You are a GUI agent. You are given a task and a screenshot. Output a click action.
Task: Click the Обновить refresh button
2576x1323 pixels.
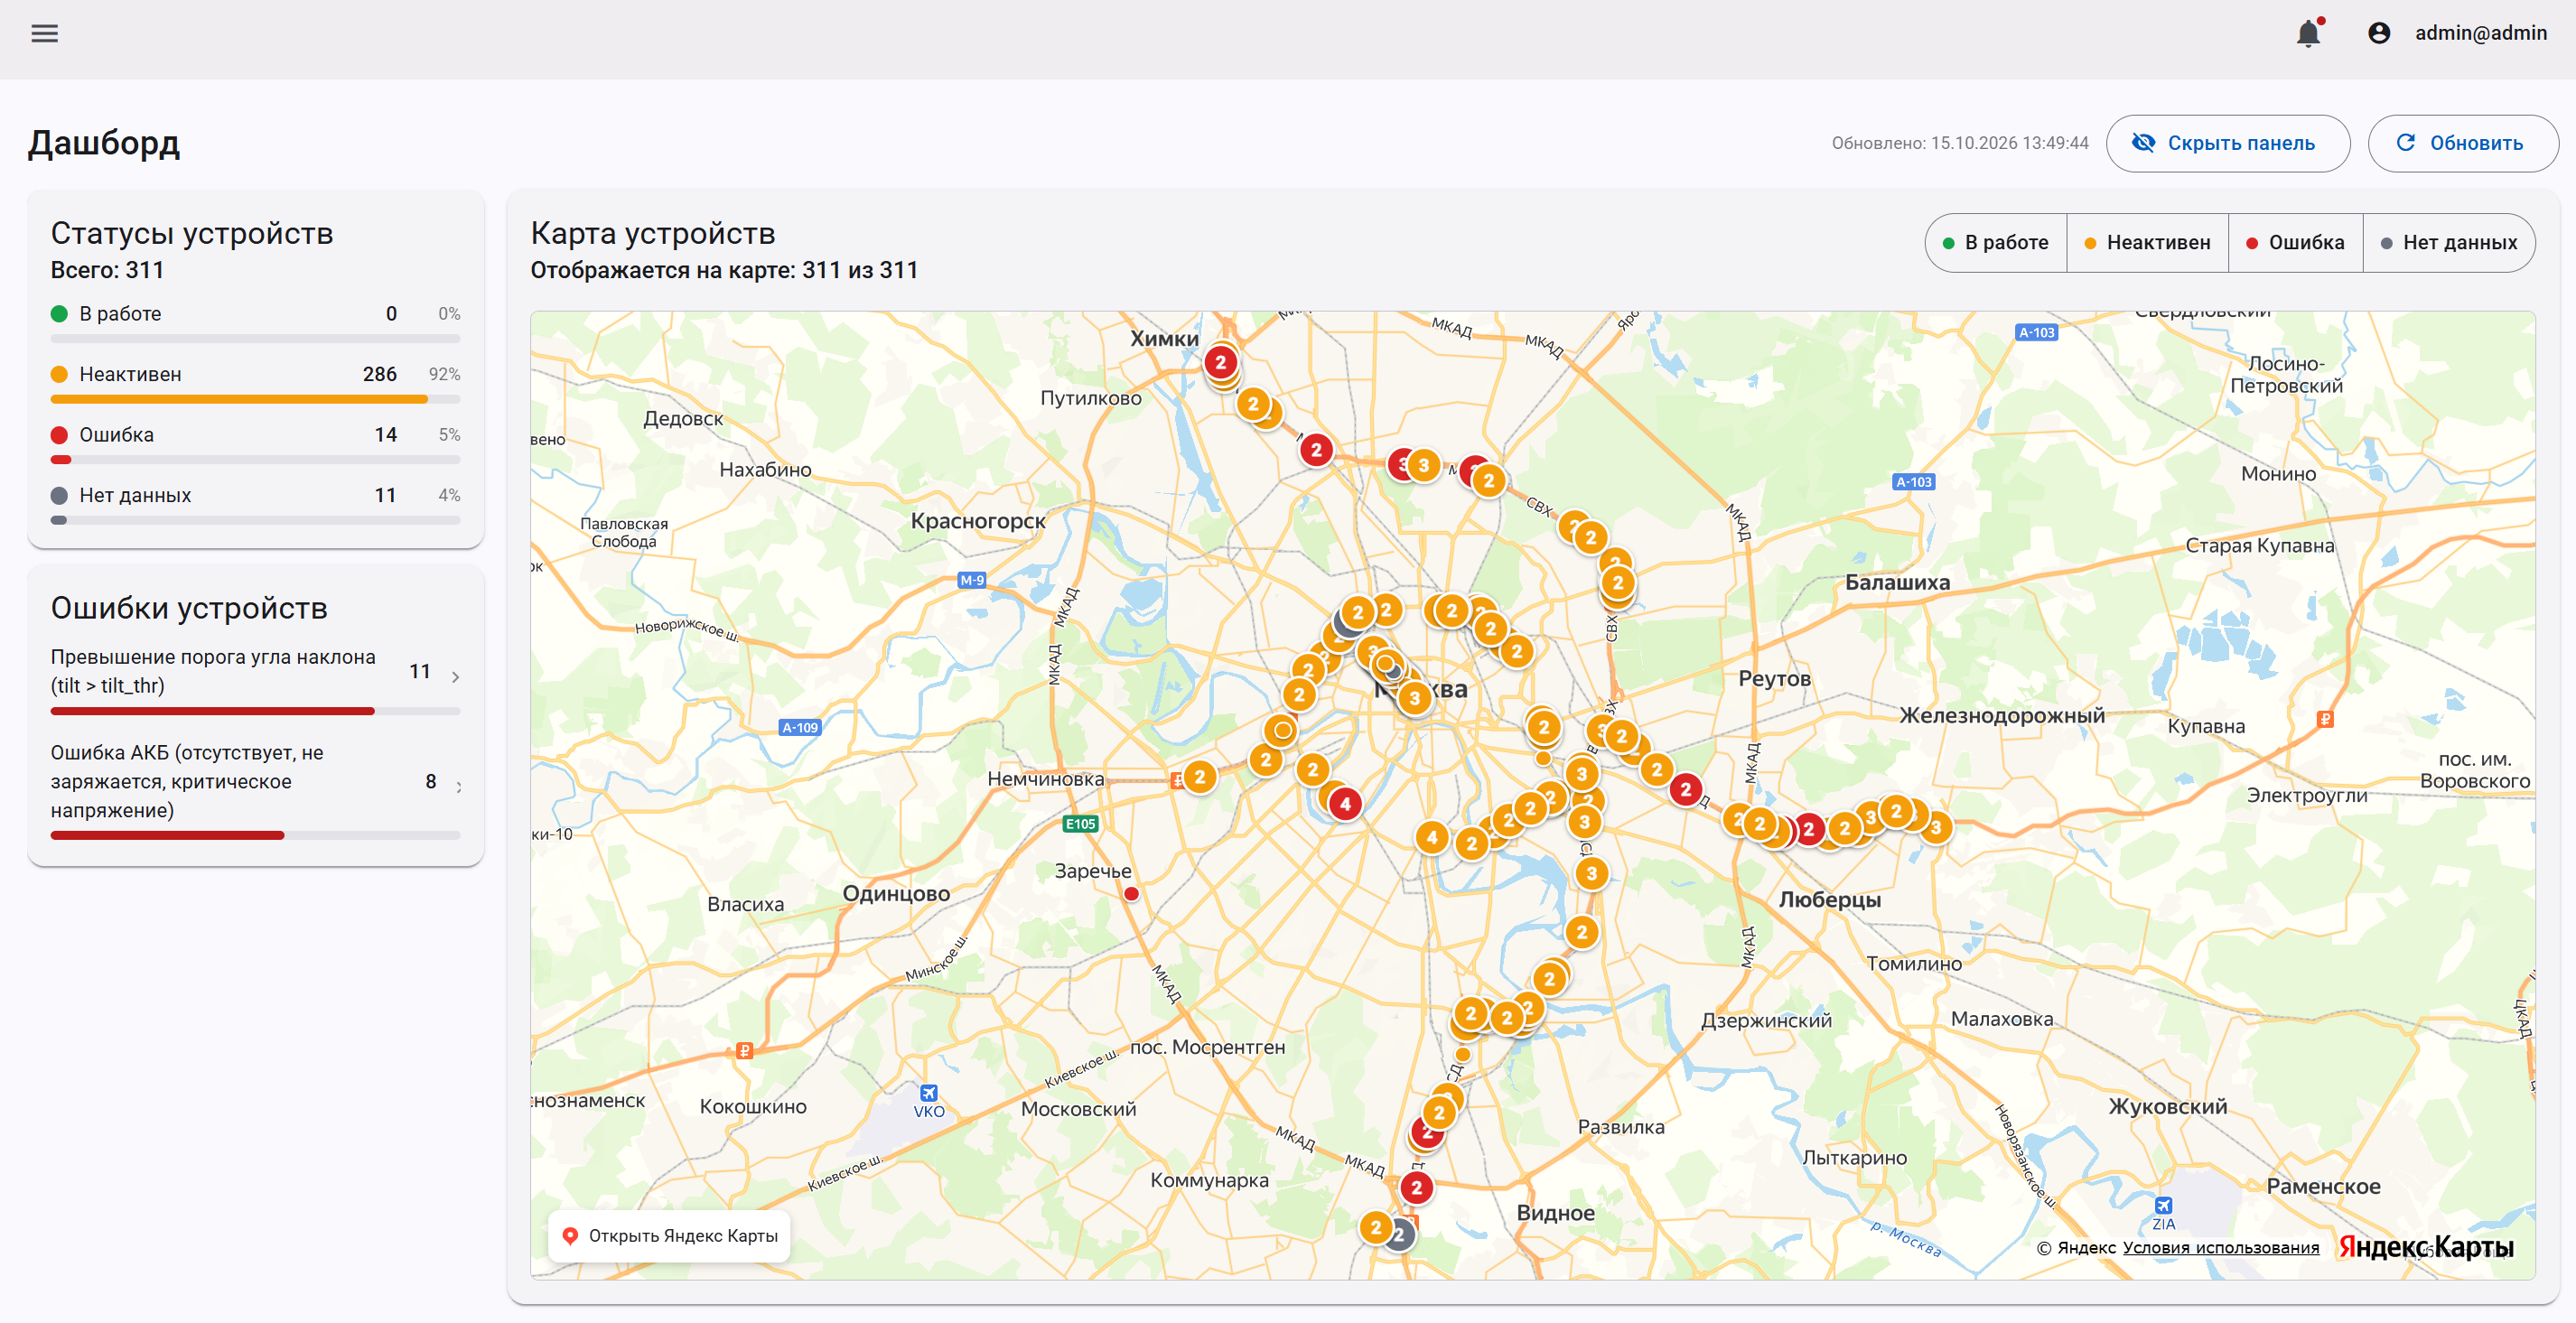(2462, 143)
